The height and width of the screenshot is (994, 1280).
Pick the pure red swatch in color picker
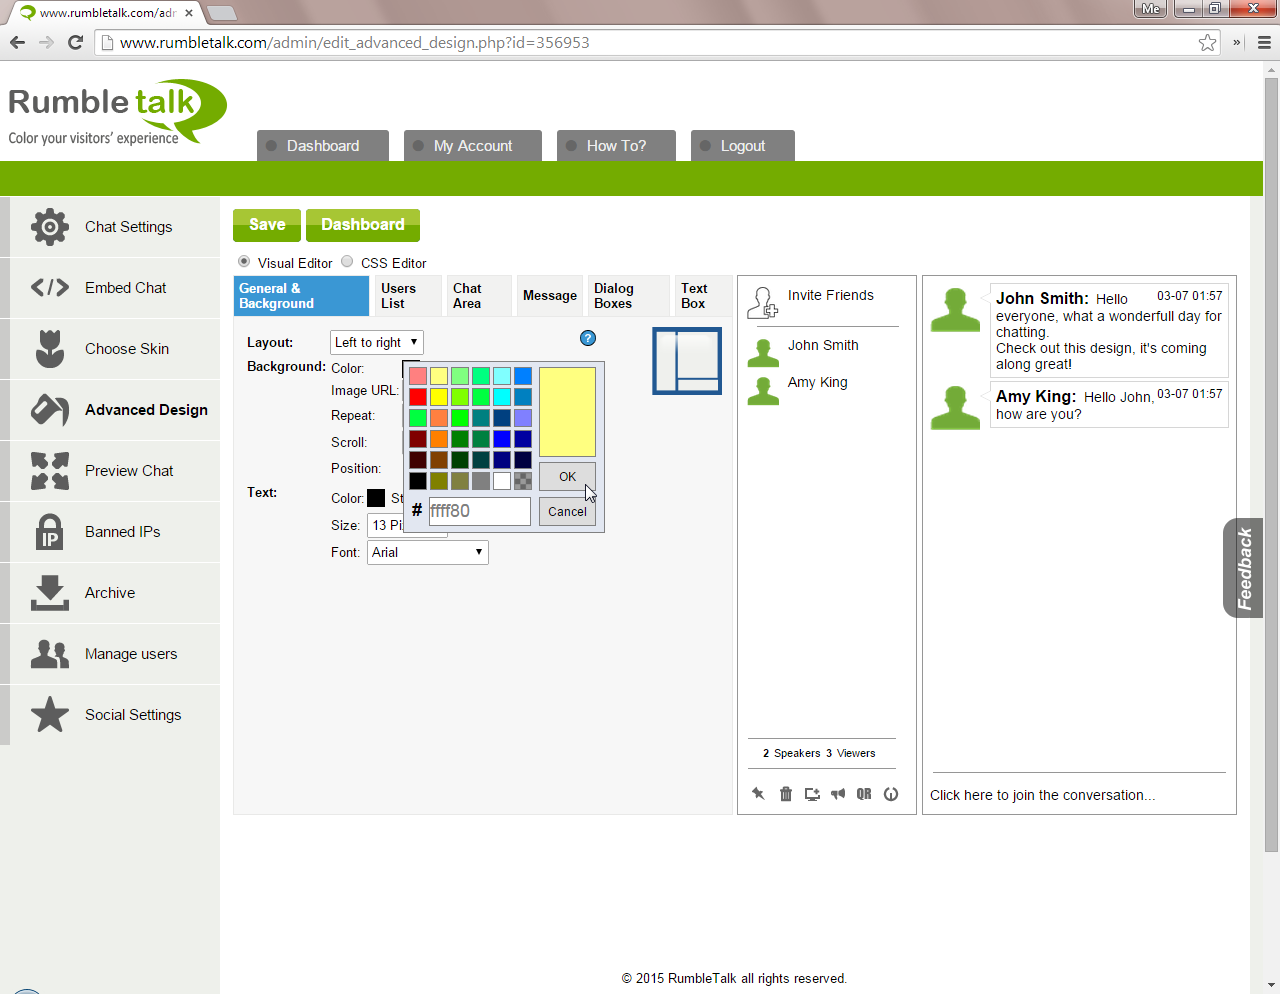[x=418, y=397]
